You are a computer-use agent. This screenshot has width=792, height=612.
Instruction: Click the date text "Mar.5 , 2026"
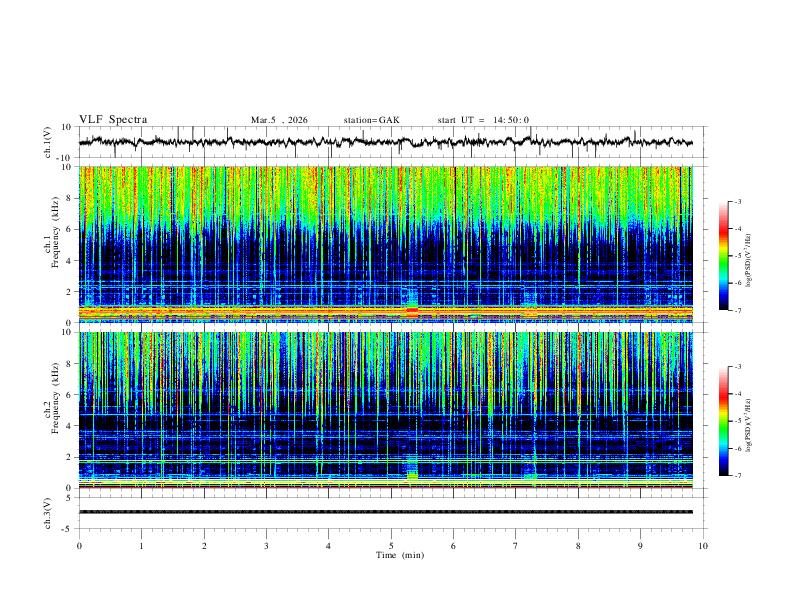[x=279, y=120]
